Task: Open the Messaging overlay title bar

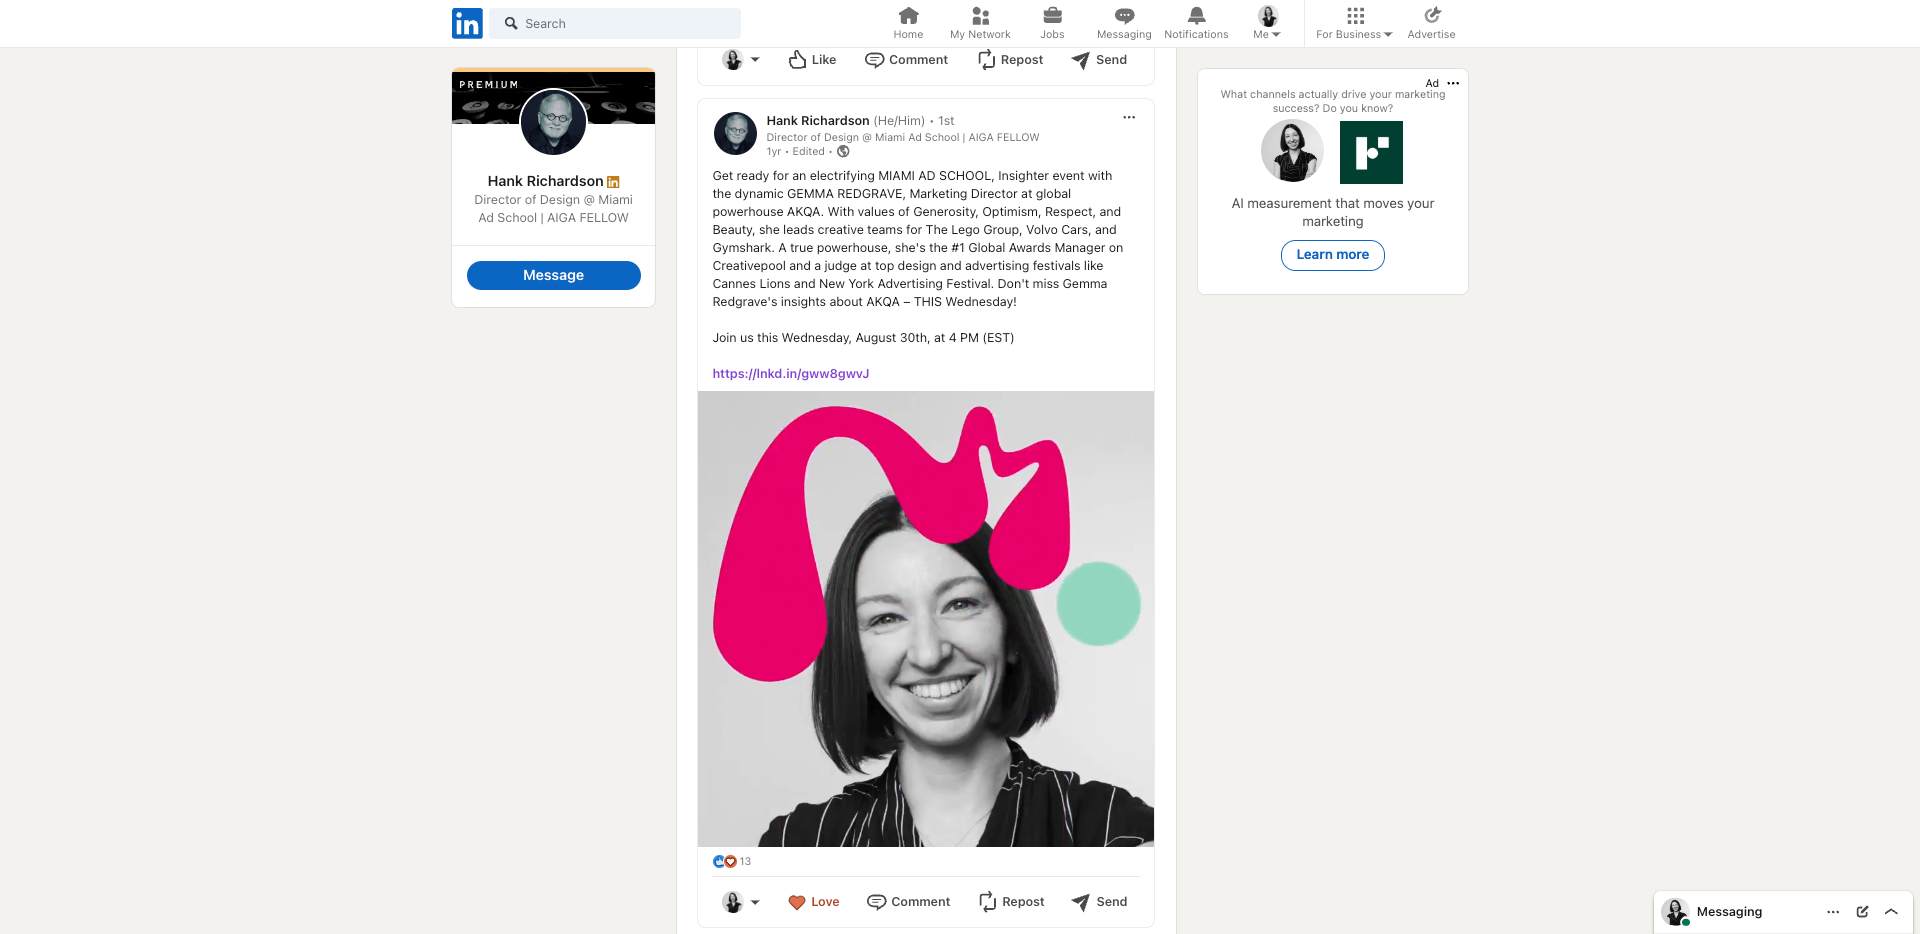Action: pyautogui.click(x=1783, y=912)
